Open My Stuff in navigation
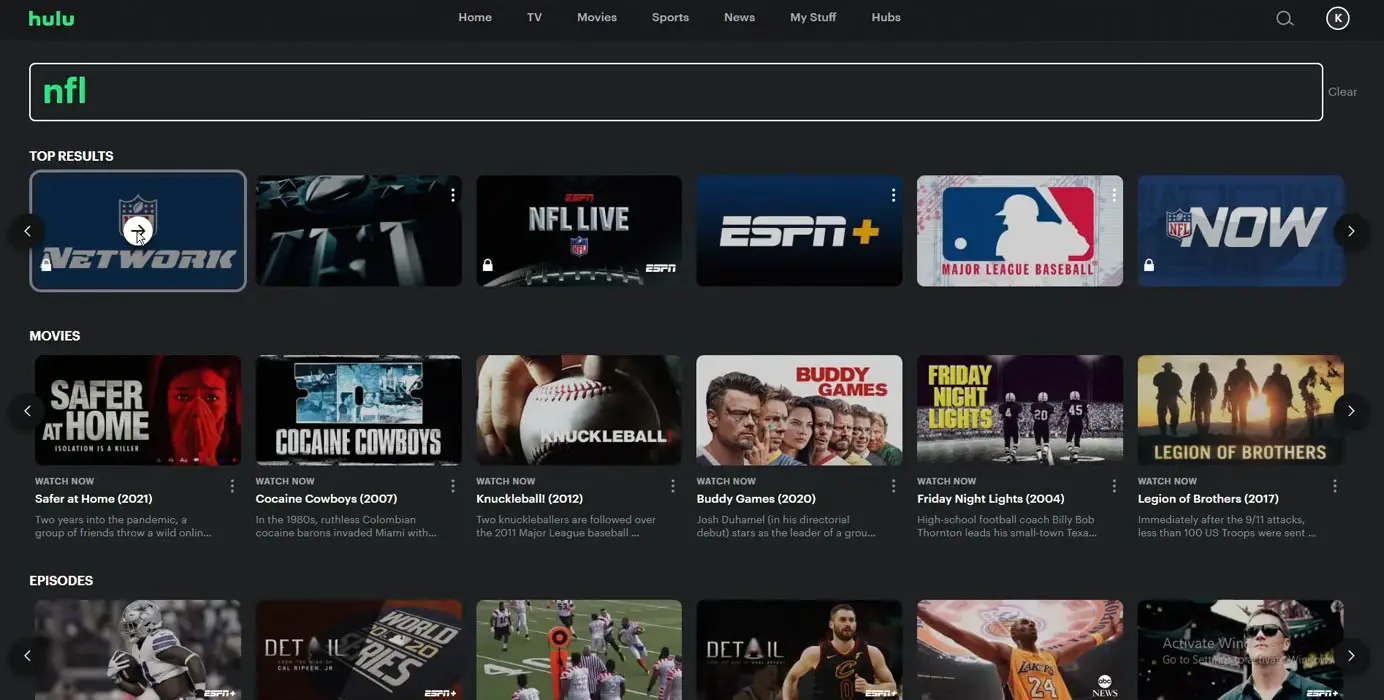 click(813, 18)
